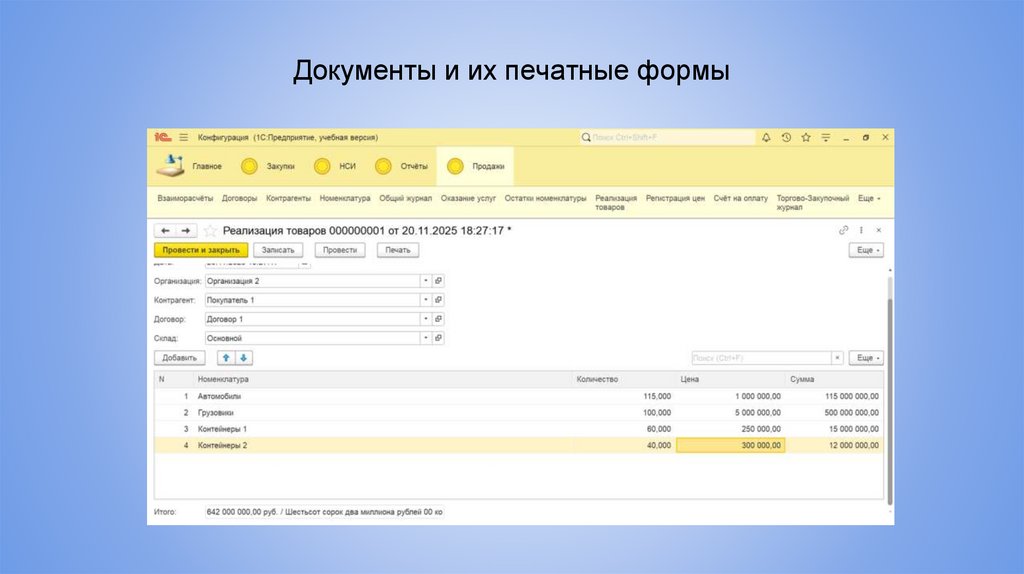Screen dimensions: 1024x574
Task: Open Общий журнал
Action: 406,198
